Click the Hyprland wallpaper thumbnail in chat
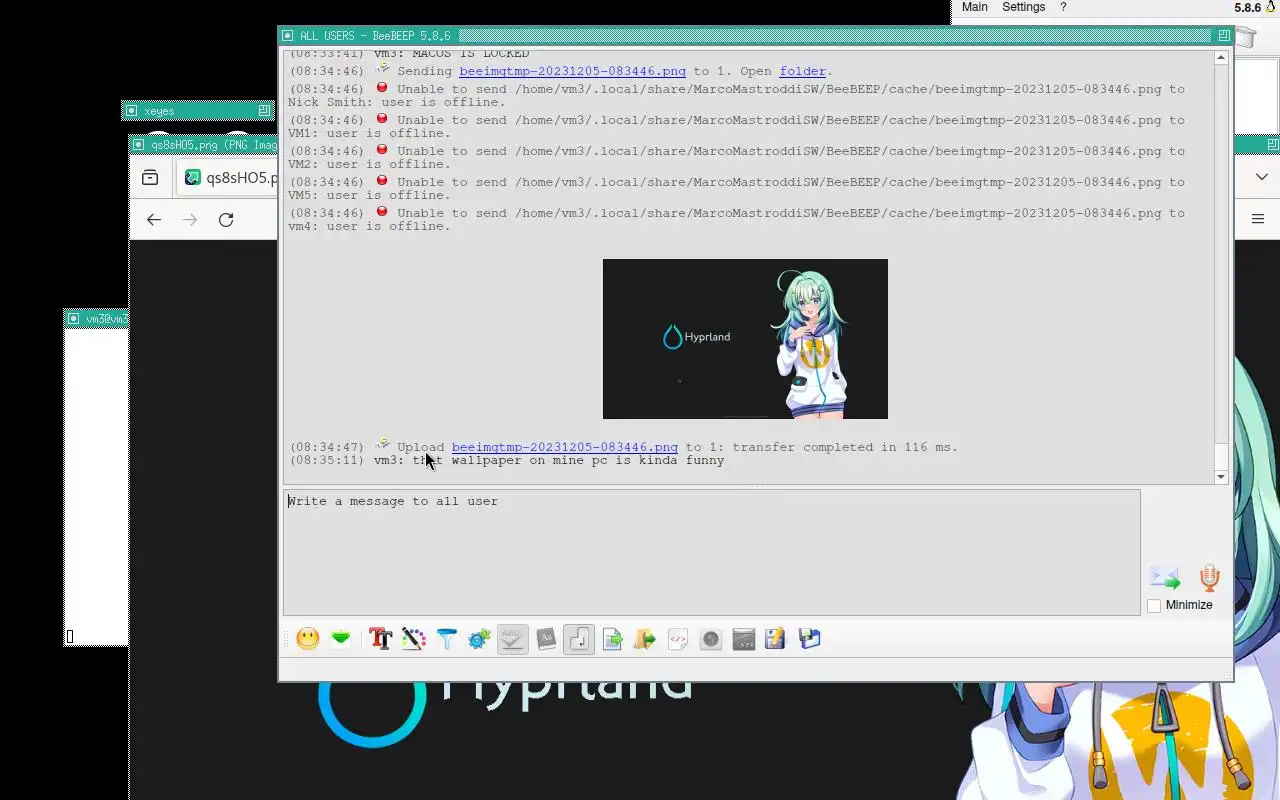This screenshot has width=1280, height=800. click(x=745, y=339)
